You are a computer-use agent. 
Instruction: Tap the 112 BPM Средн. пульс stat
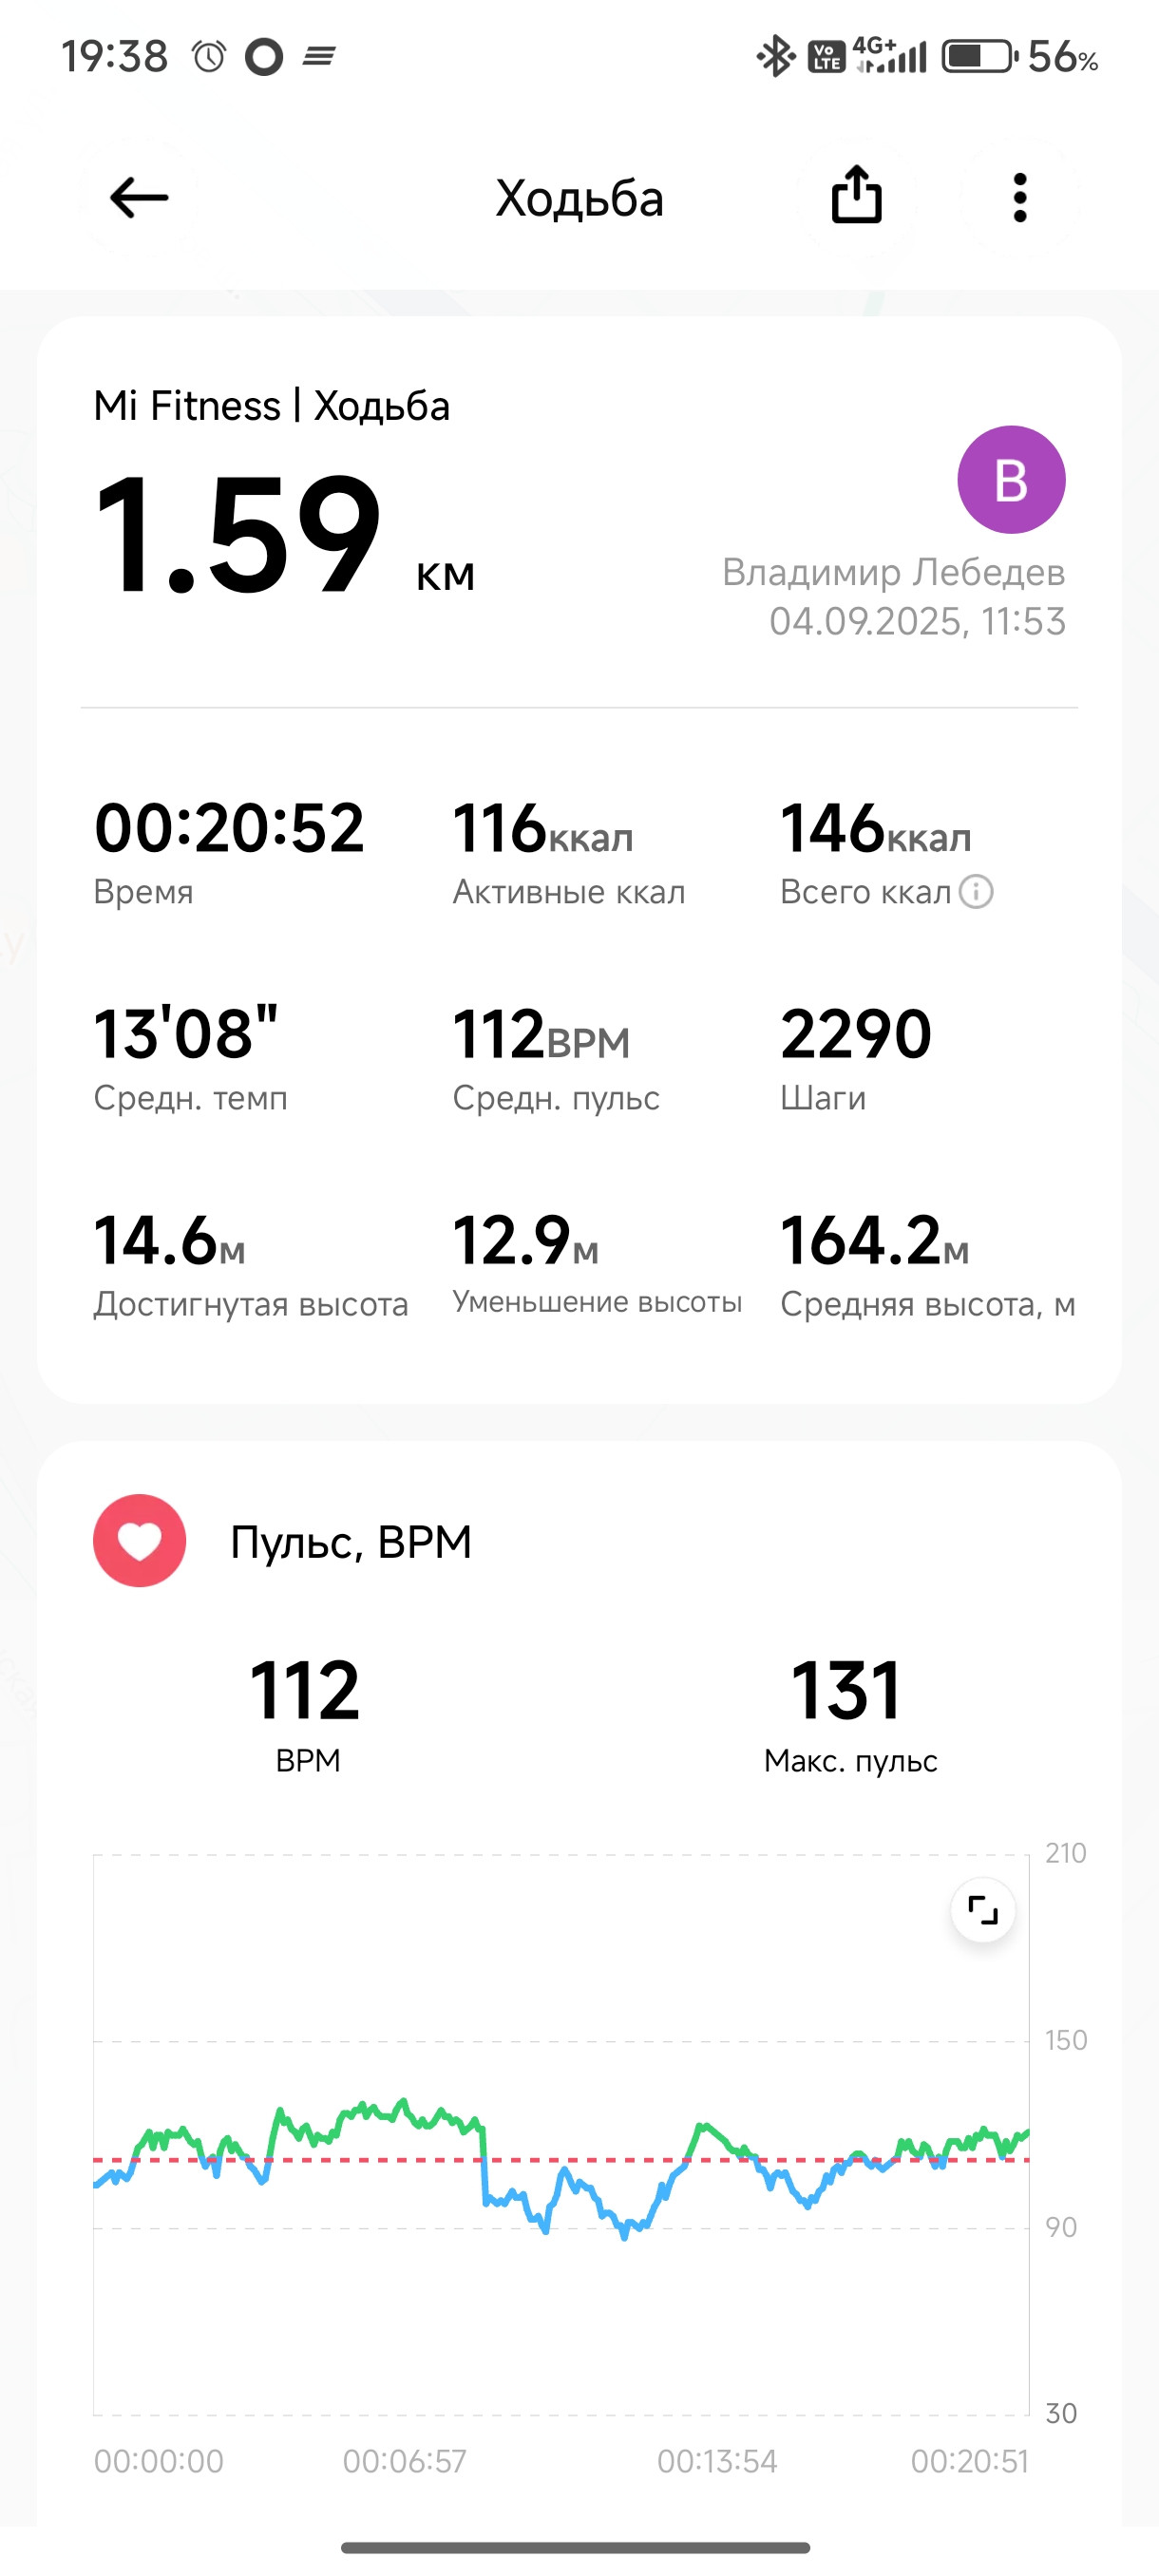tap(555, 1059)
